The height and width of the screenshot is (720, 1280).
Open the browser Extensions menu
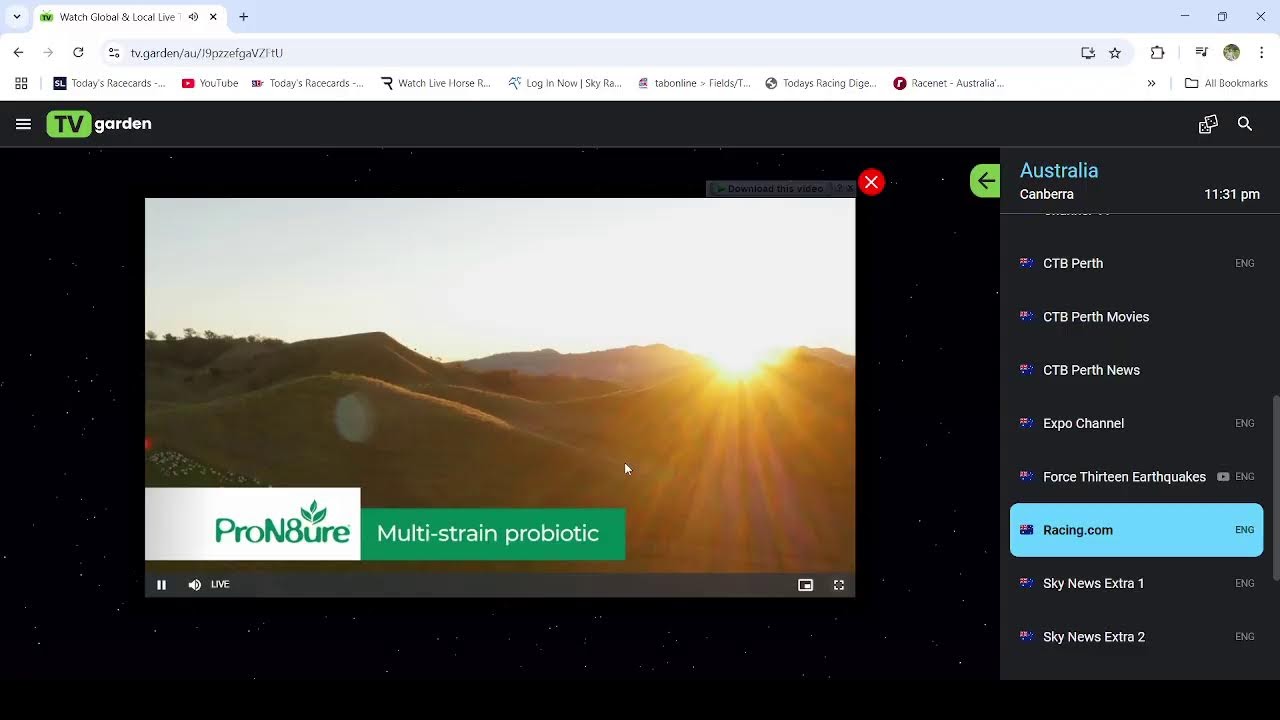(1158, 53)
